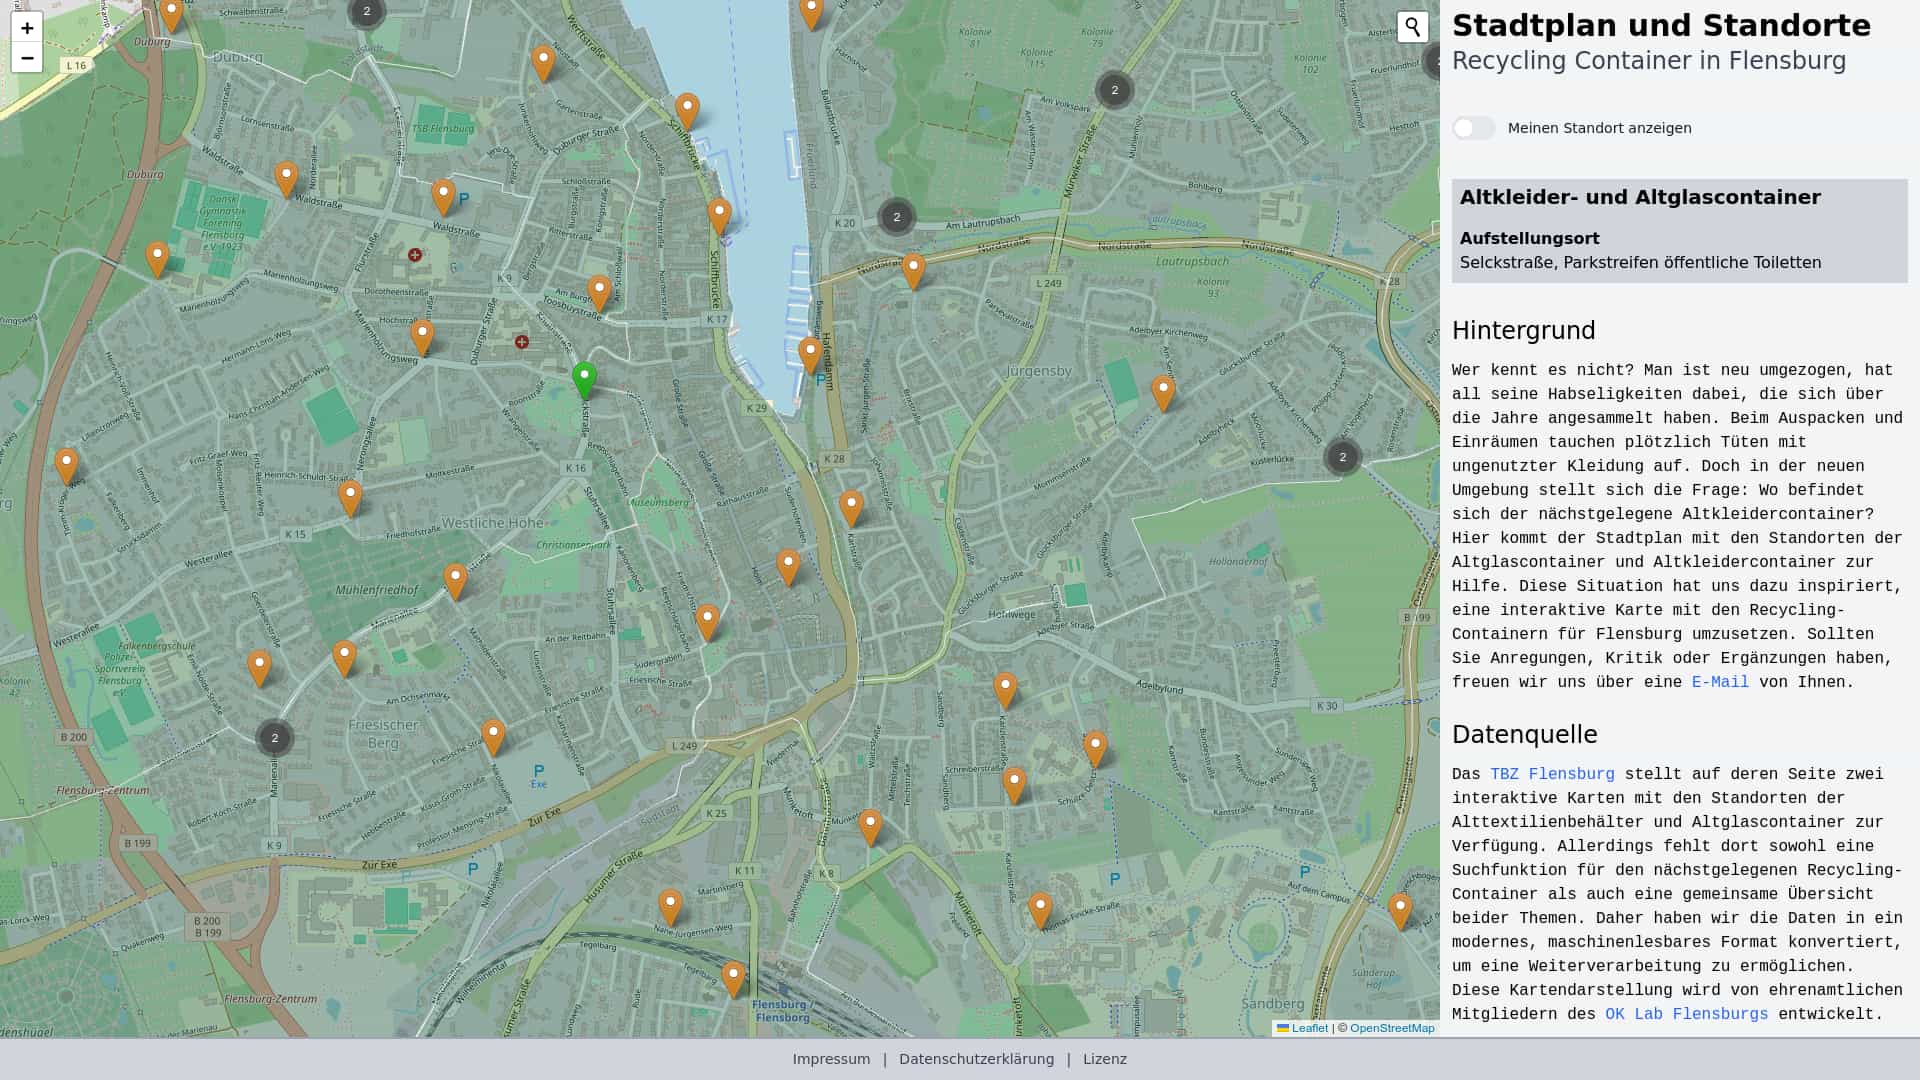Click the cluster marker near Kösterlücke
Image resolution: width=1920 pixels, height=1080 pixels.
point(1342,457)
